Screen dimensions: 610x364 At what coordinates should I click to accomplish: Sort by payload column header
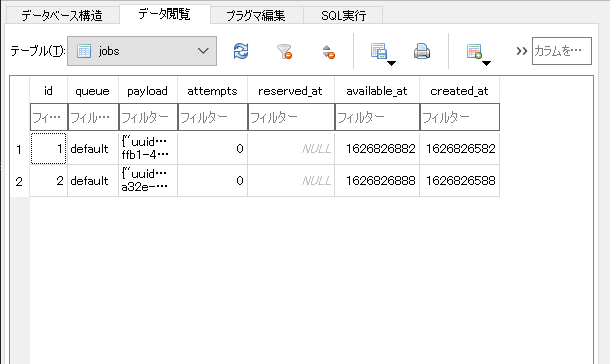point(148,91)
